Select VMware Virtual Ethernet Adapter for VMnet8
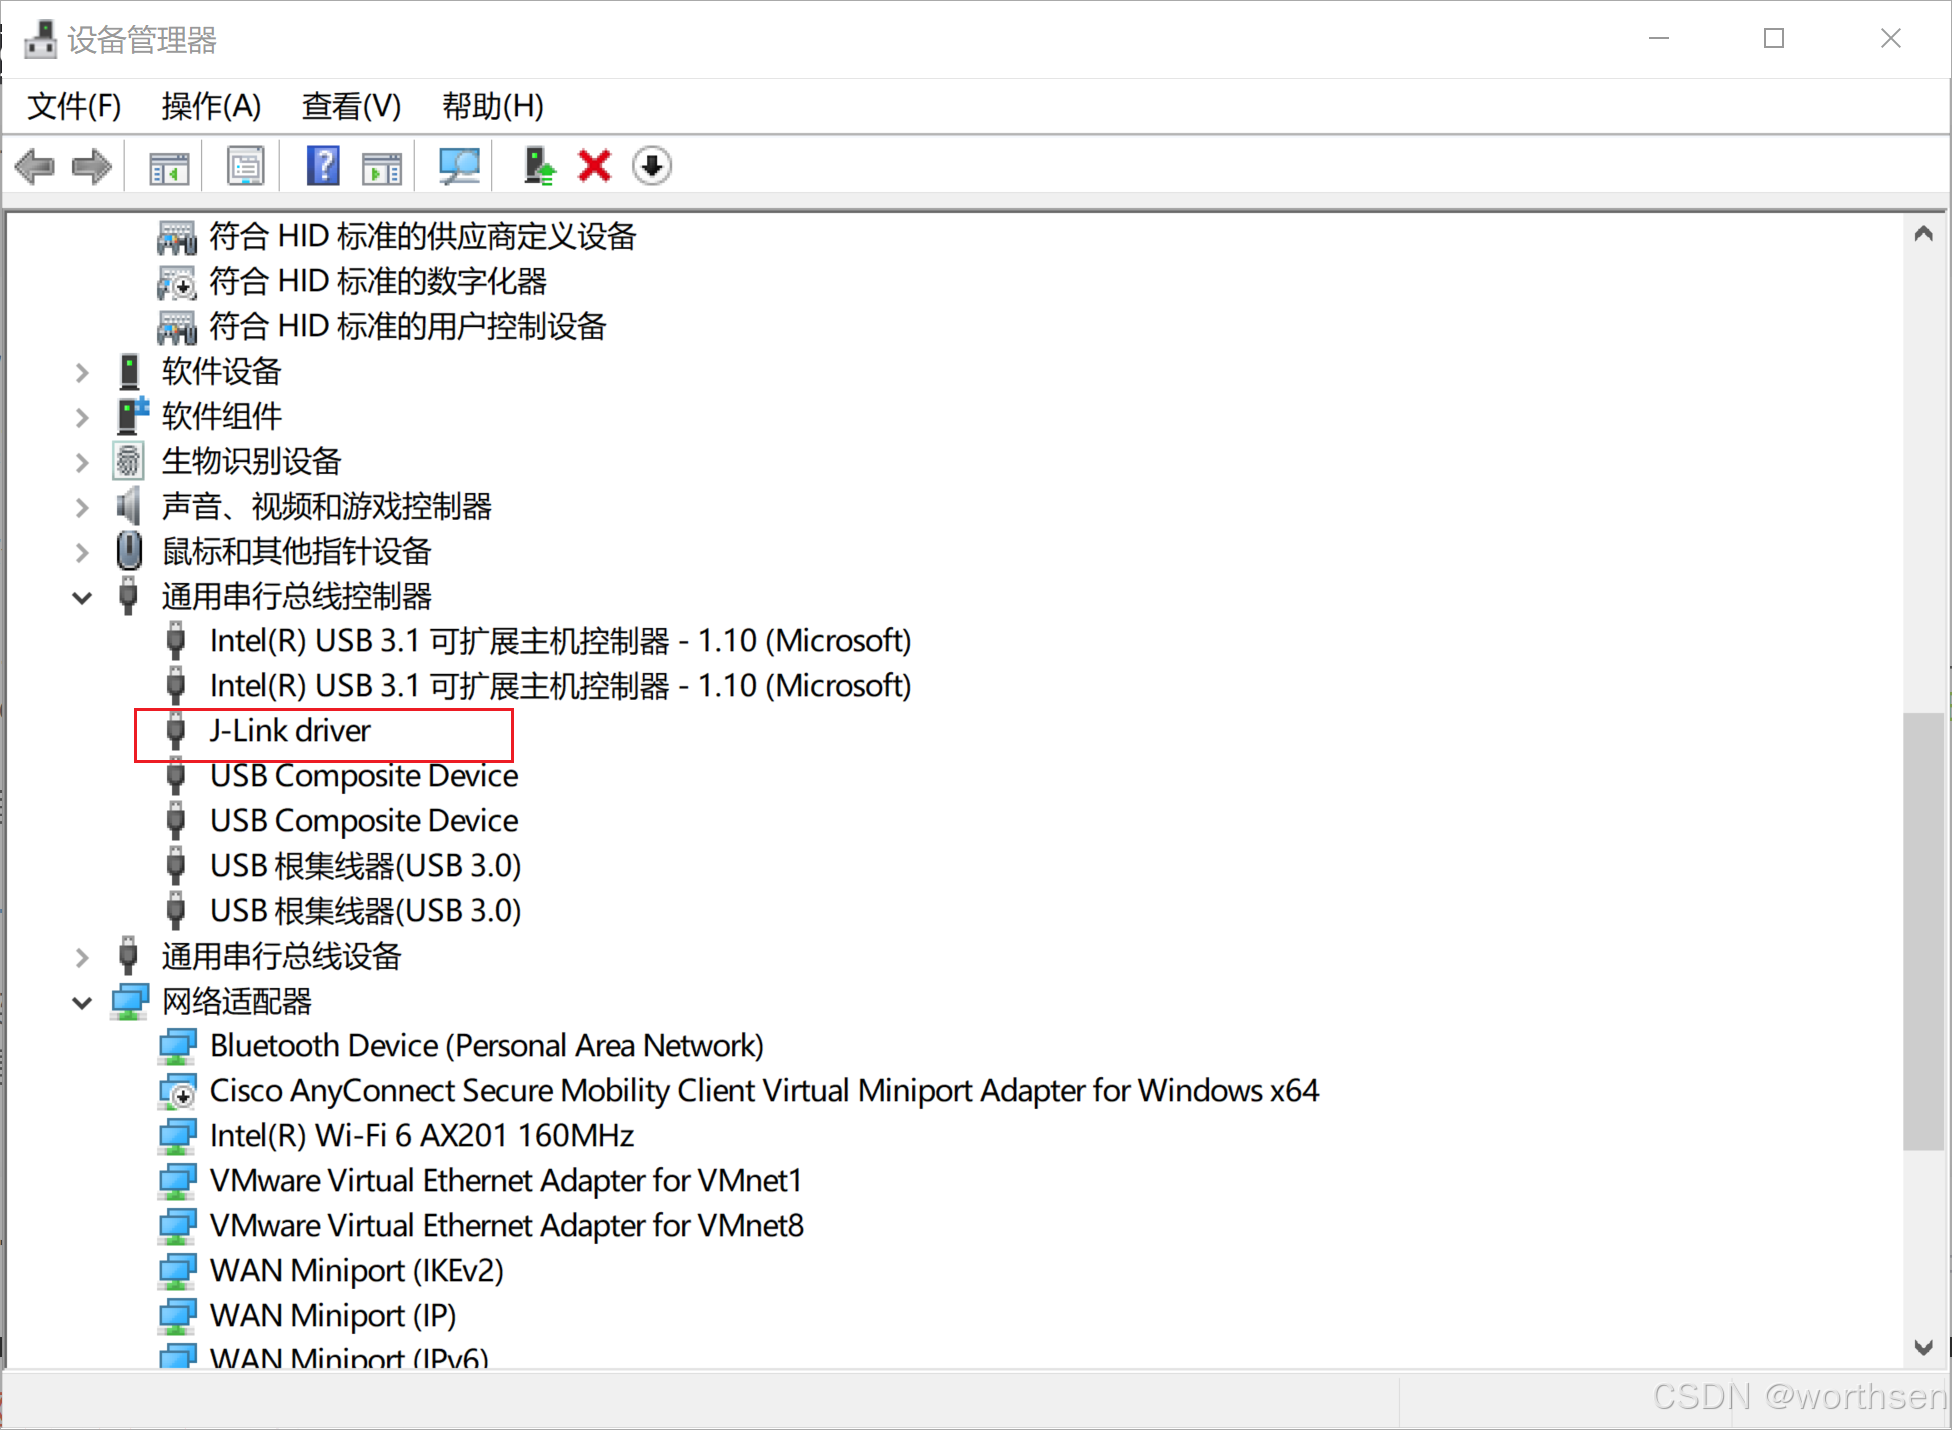The width and height of the screenshot is (1952, 1430). pyautogui.click(x=506, y=1226)
